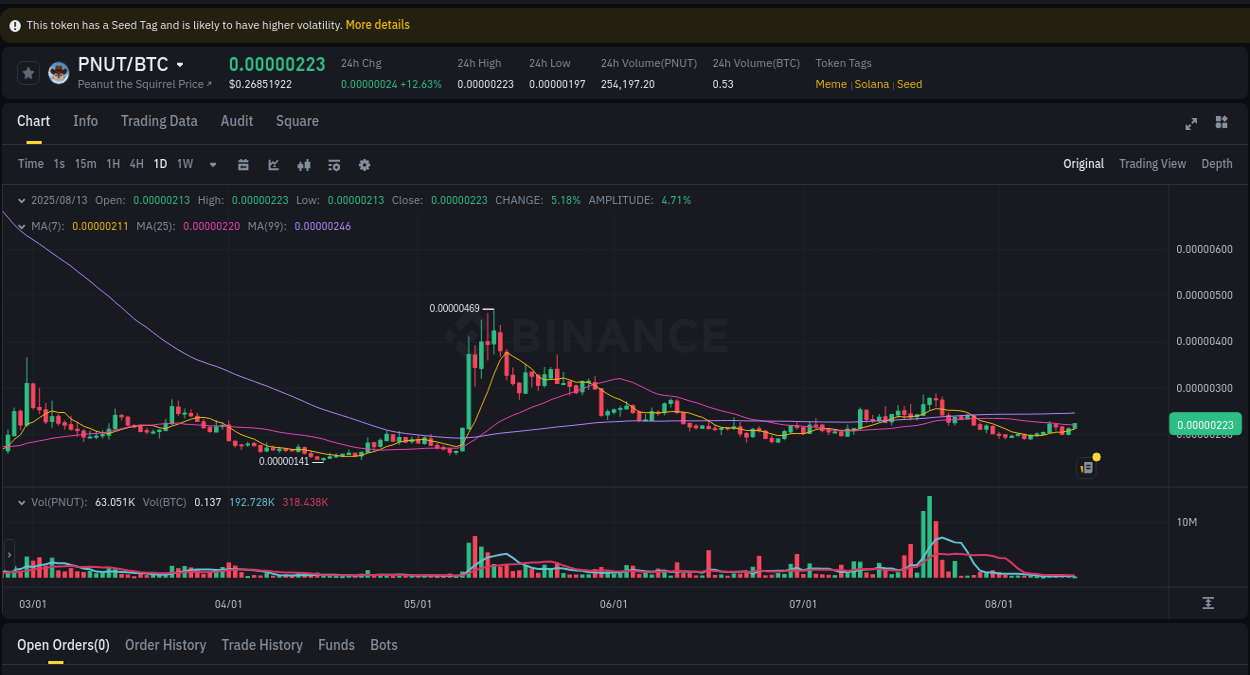Open the date range picker icon
The height and width of the screenshot is (675, 1250).
point(243,164)
